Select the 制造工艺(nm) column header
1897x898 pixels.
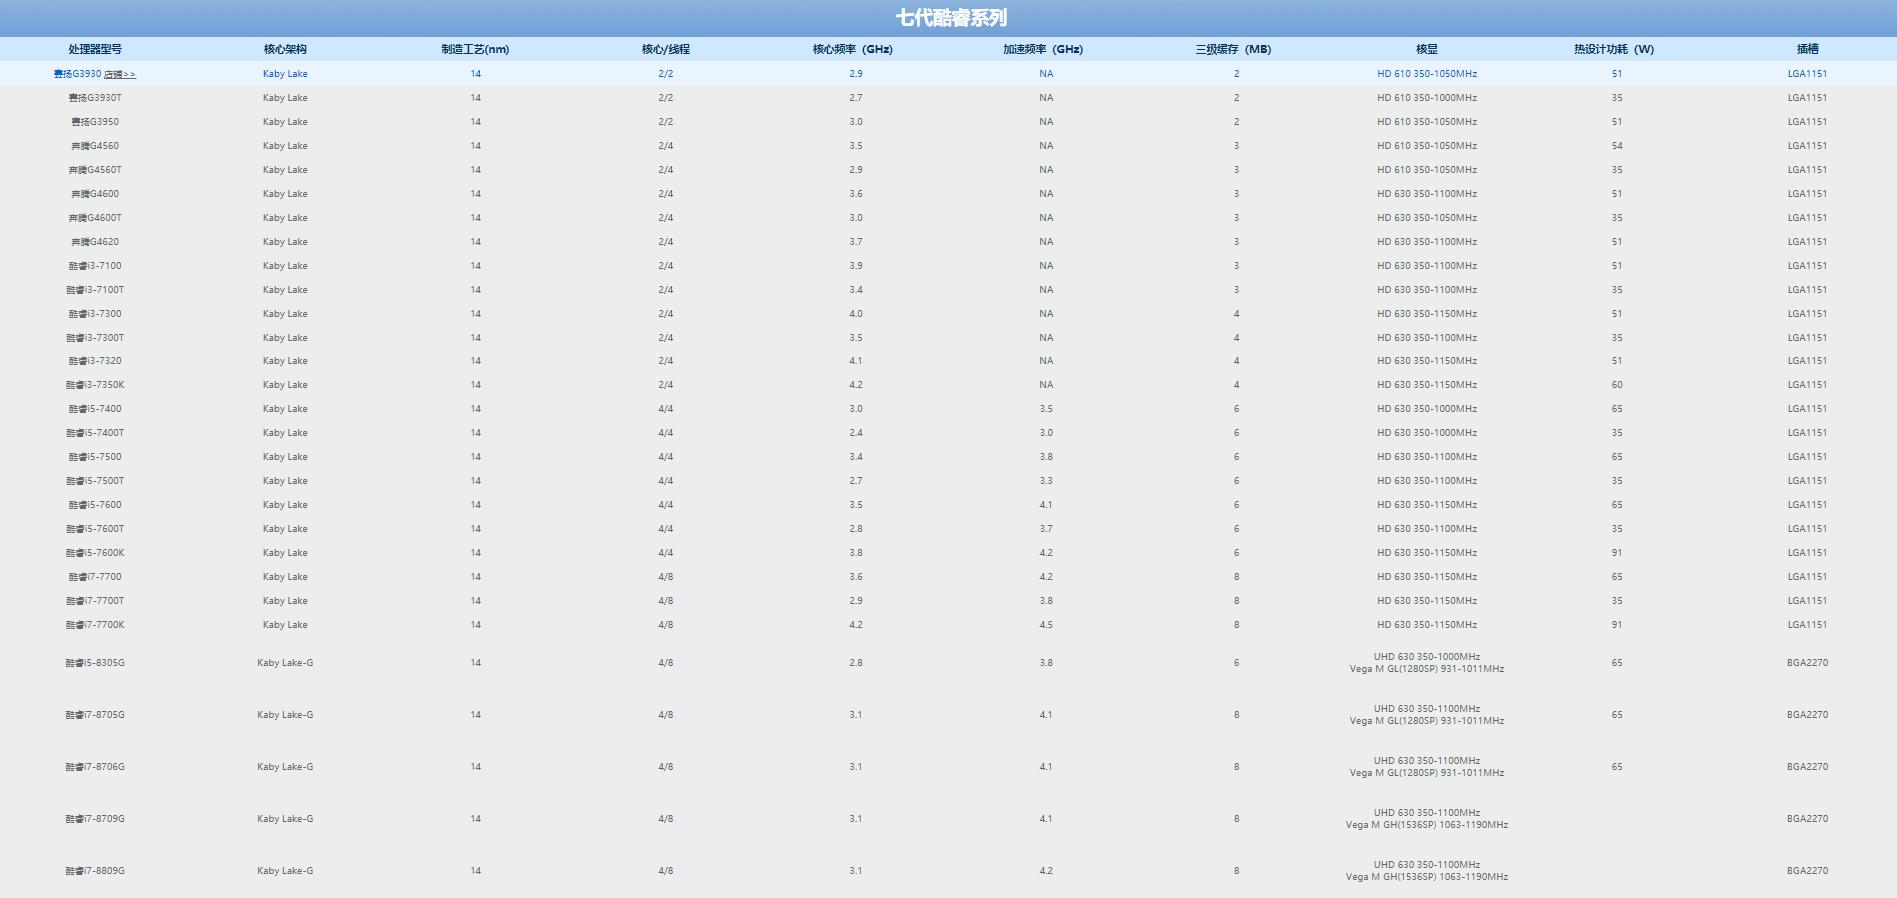(475, 49)
